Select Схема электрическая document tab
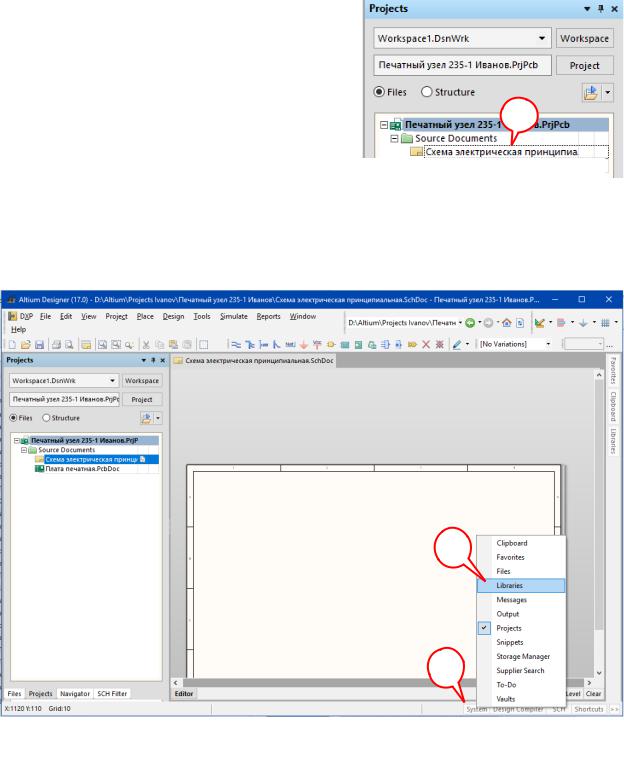The image size is (624, 778). tap(254, 361)
